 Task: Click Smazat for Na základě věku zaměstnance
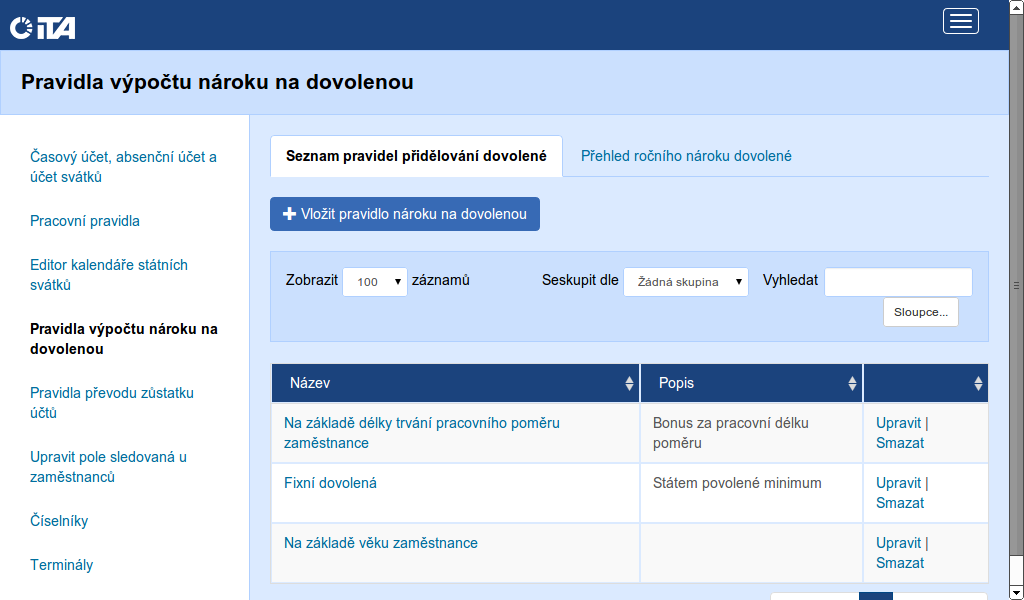(x=900, y=563)
